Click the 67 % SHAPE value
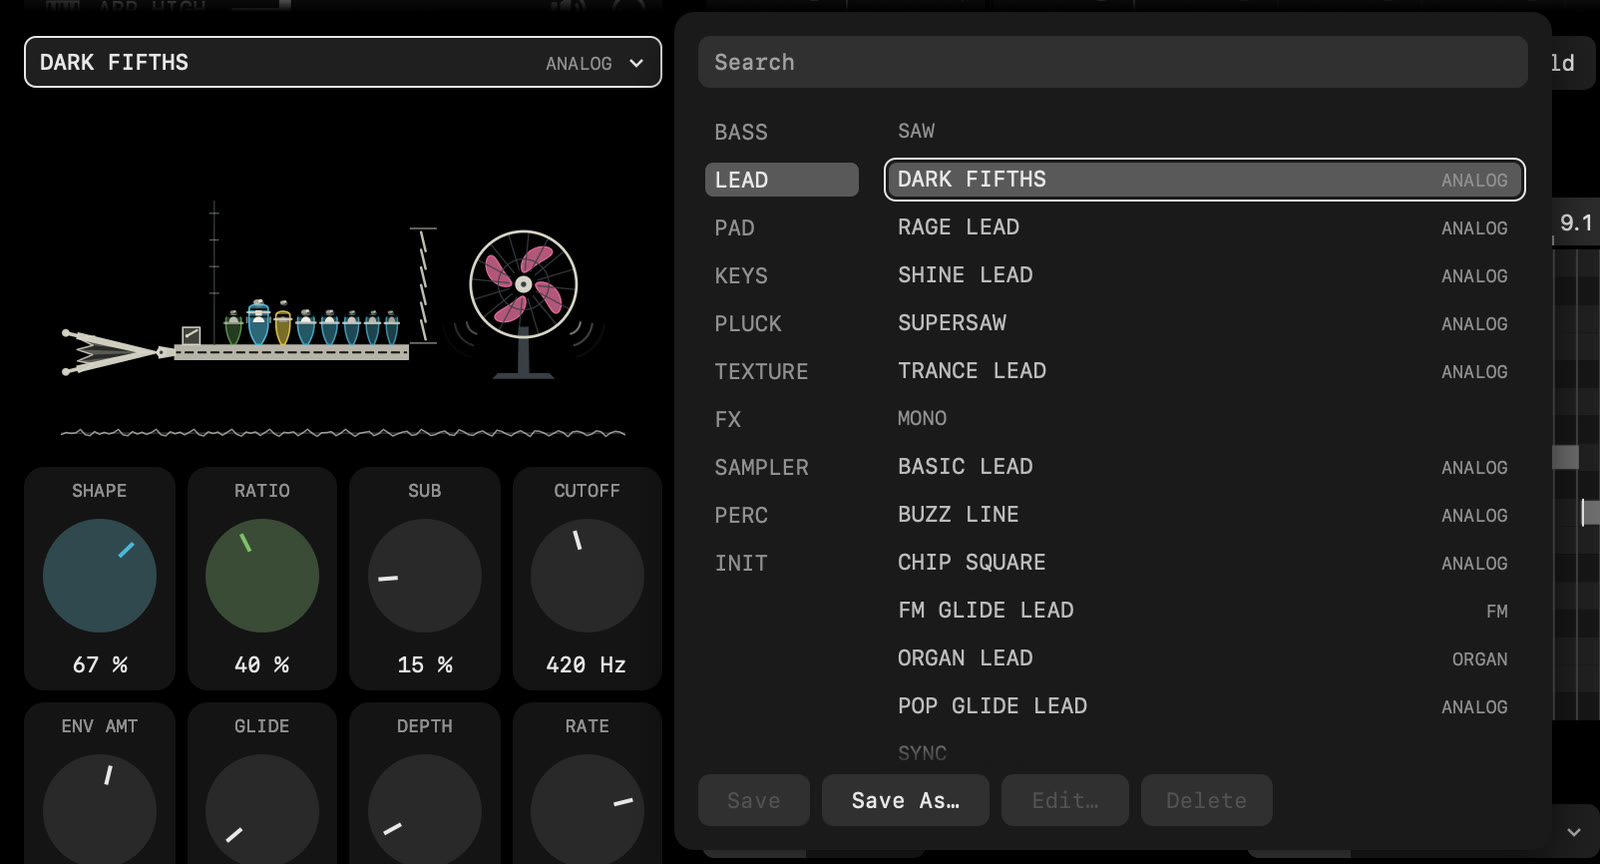The image size is (1600, 864). pyautogui.click(x=99, y=665)
